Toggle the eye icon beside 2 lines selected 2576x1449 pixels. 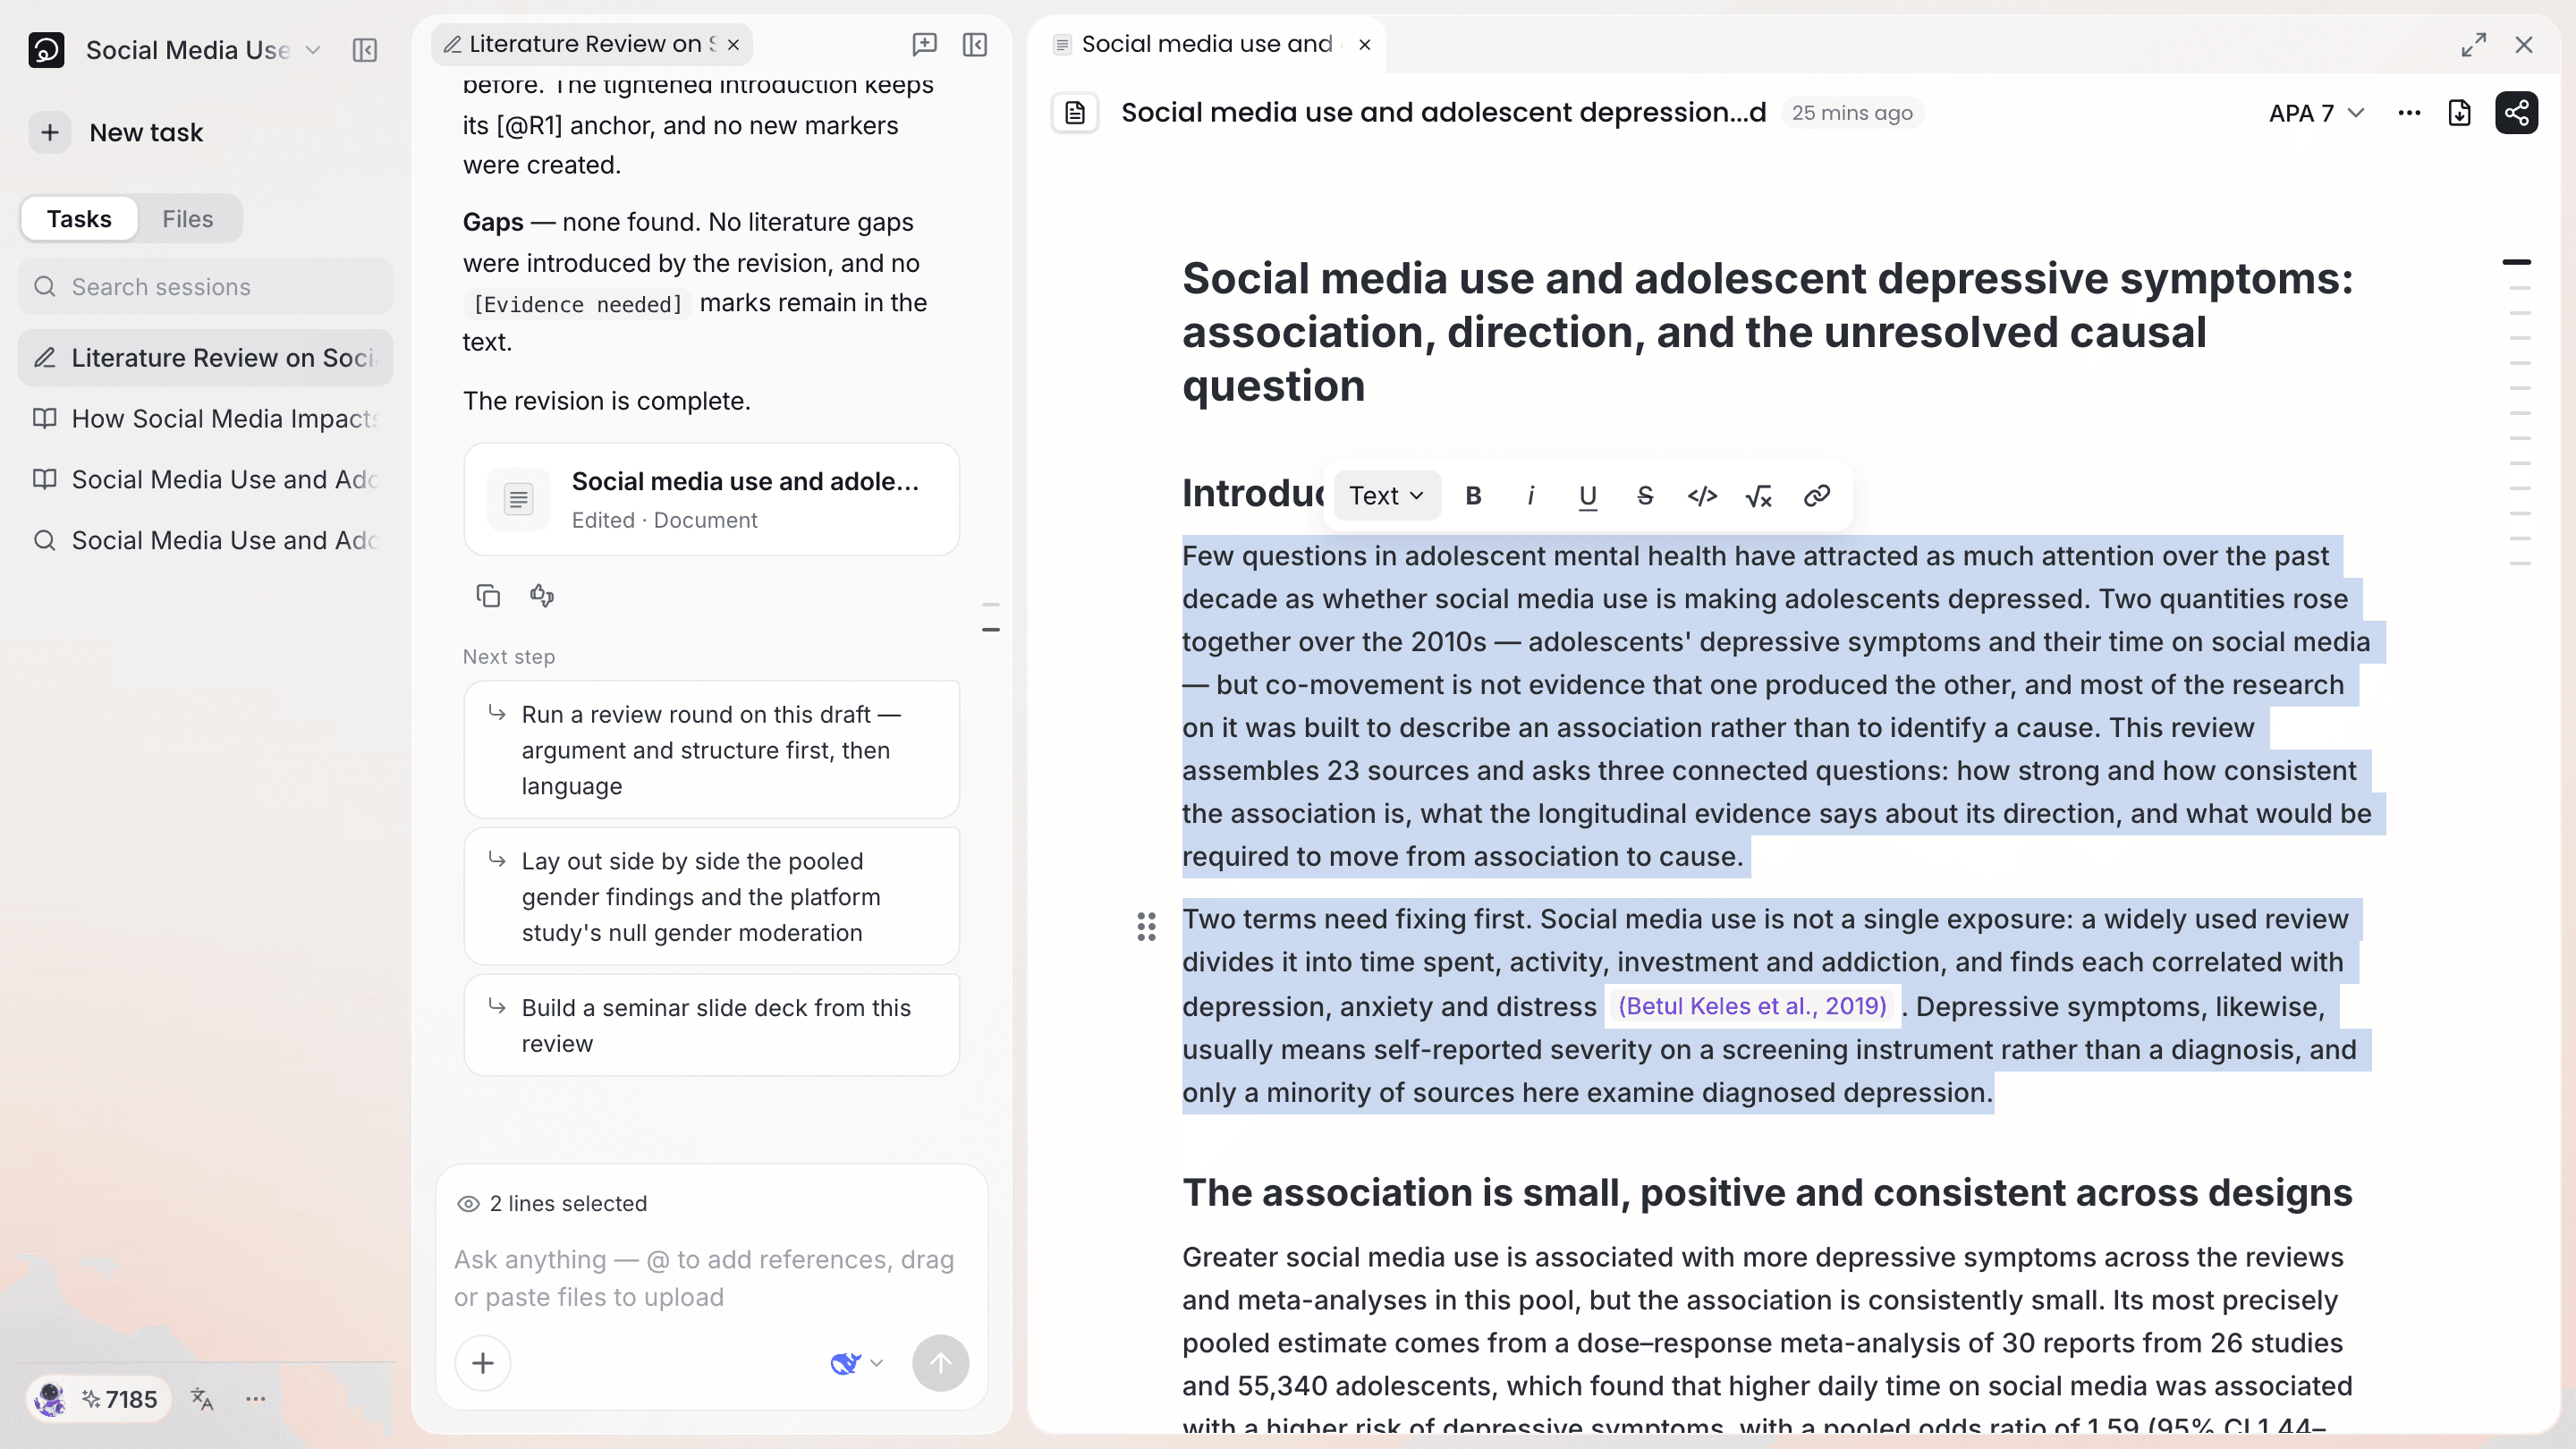coord(468,1203)
